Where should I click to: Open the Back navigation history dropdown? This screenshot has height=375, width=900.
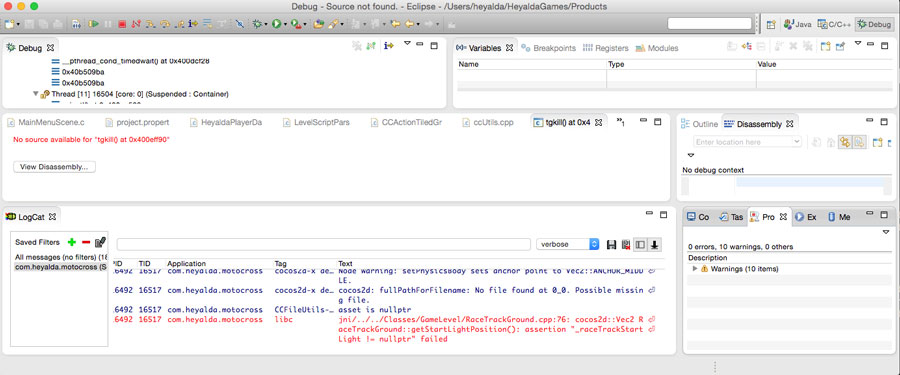coord(418,25)
